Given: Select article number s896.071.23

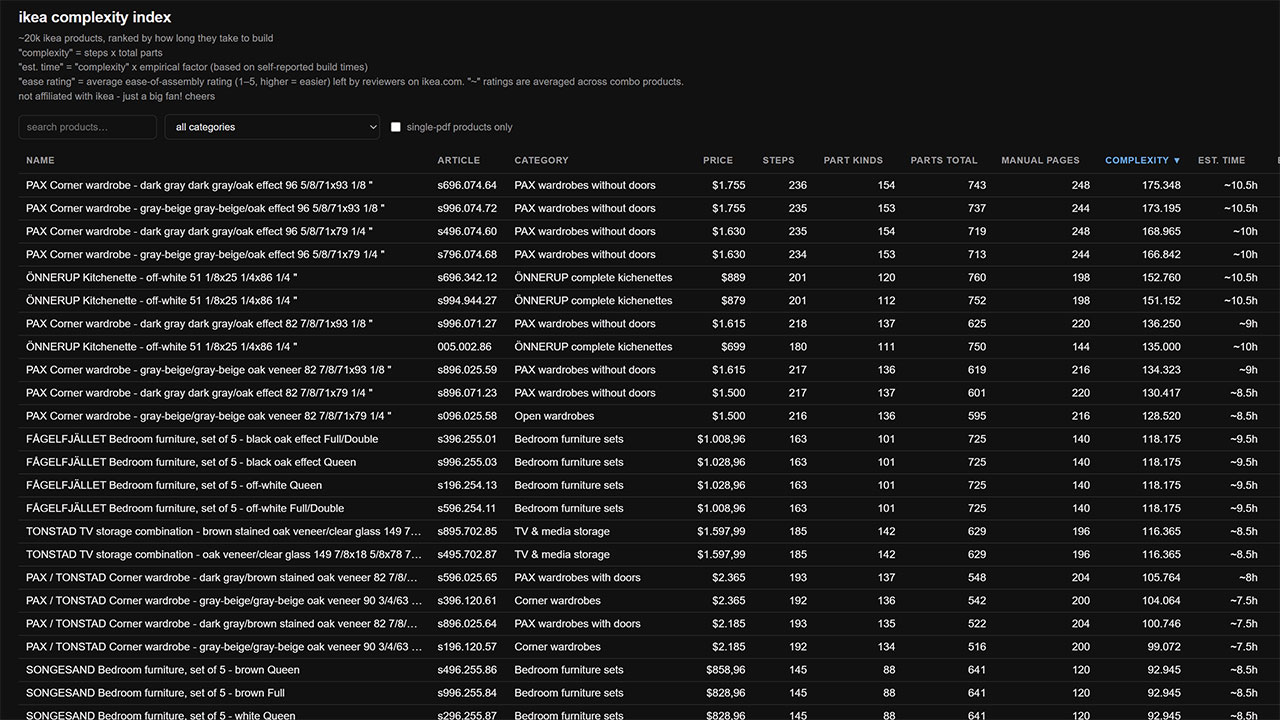Looking at the screenshot, I should pos(467,392).
